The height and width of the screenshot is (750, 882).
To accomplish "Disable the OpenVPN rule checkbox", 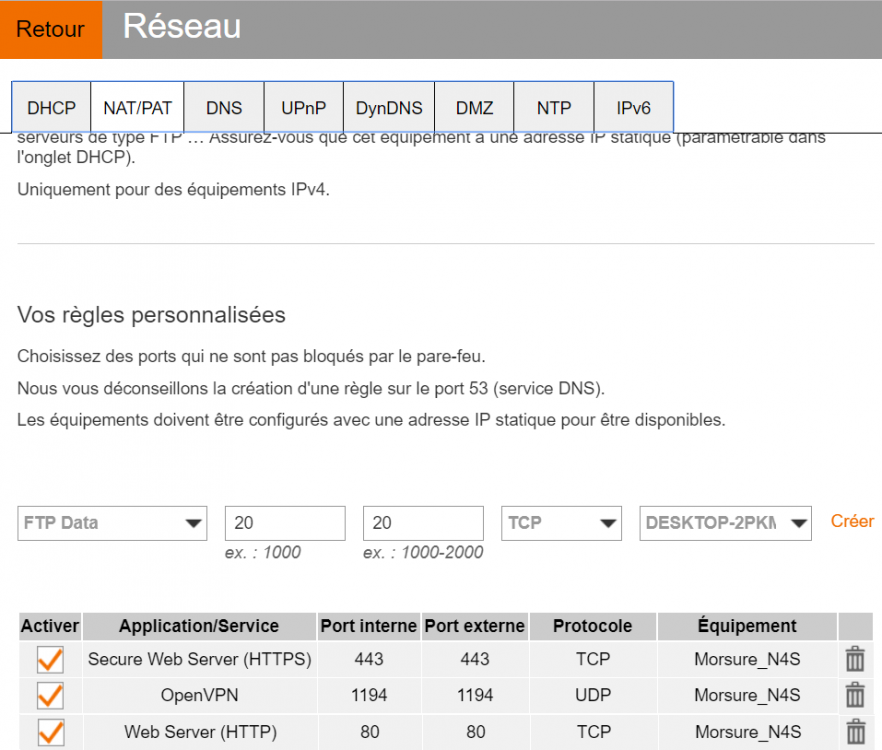I will (x=50, y=695).
